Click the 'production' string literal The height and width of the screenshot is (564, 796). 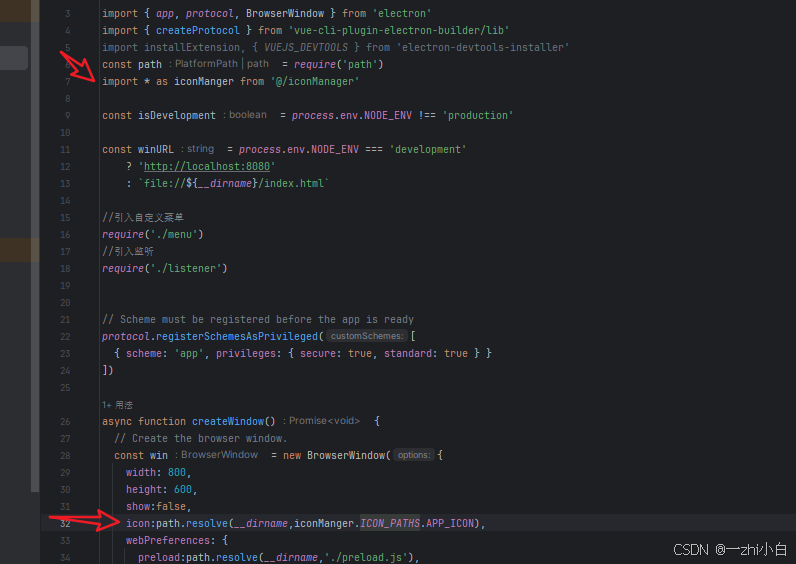click(477, 115)
